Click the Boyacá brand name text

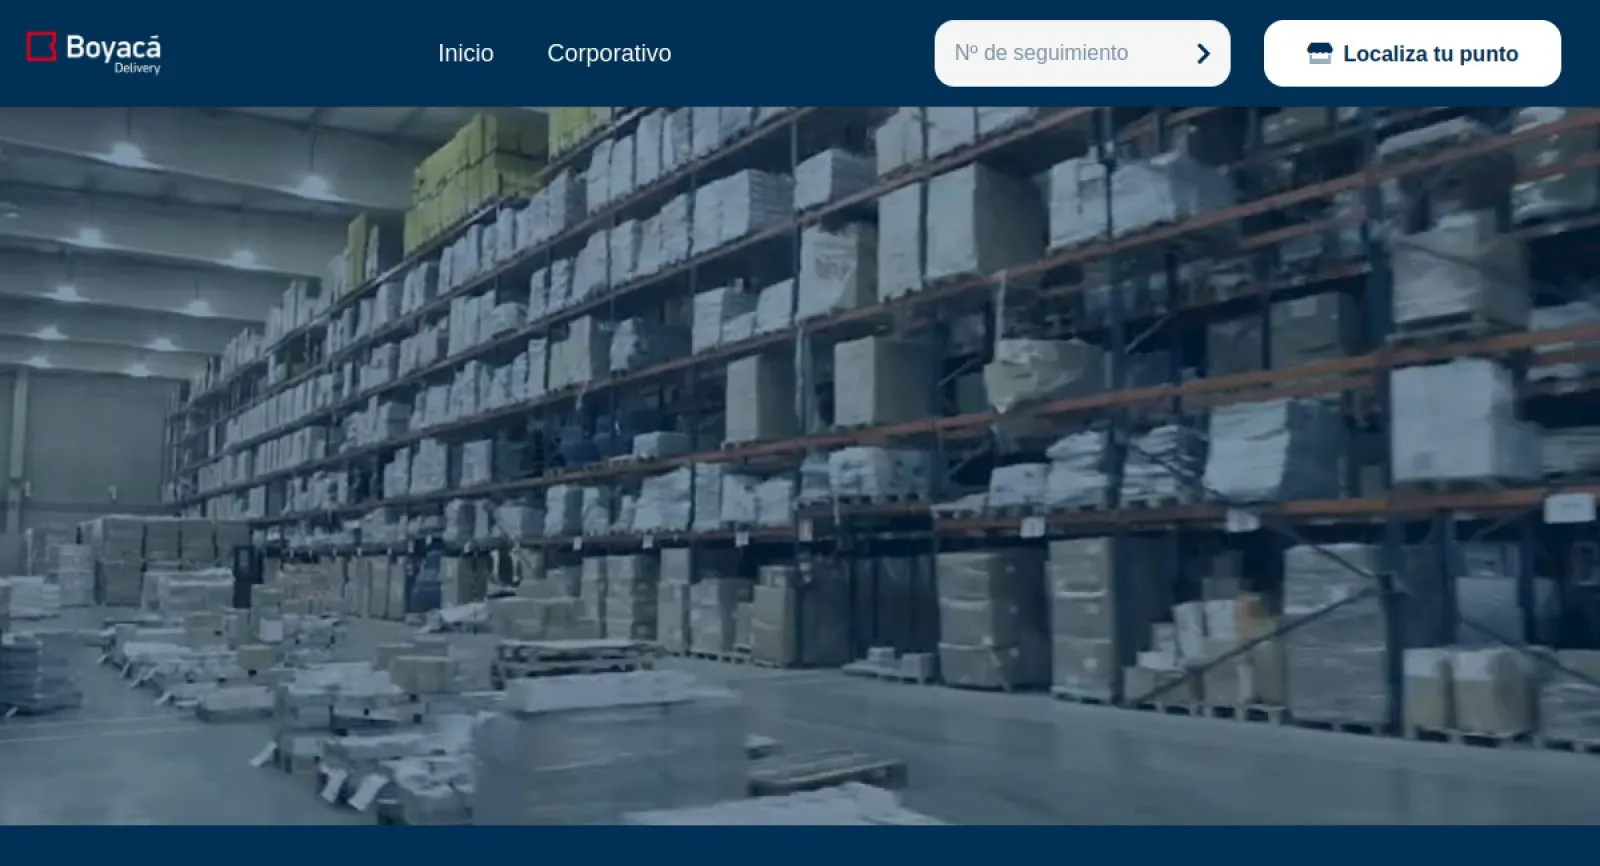click(113, 46)
